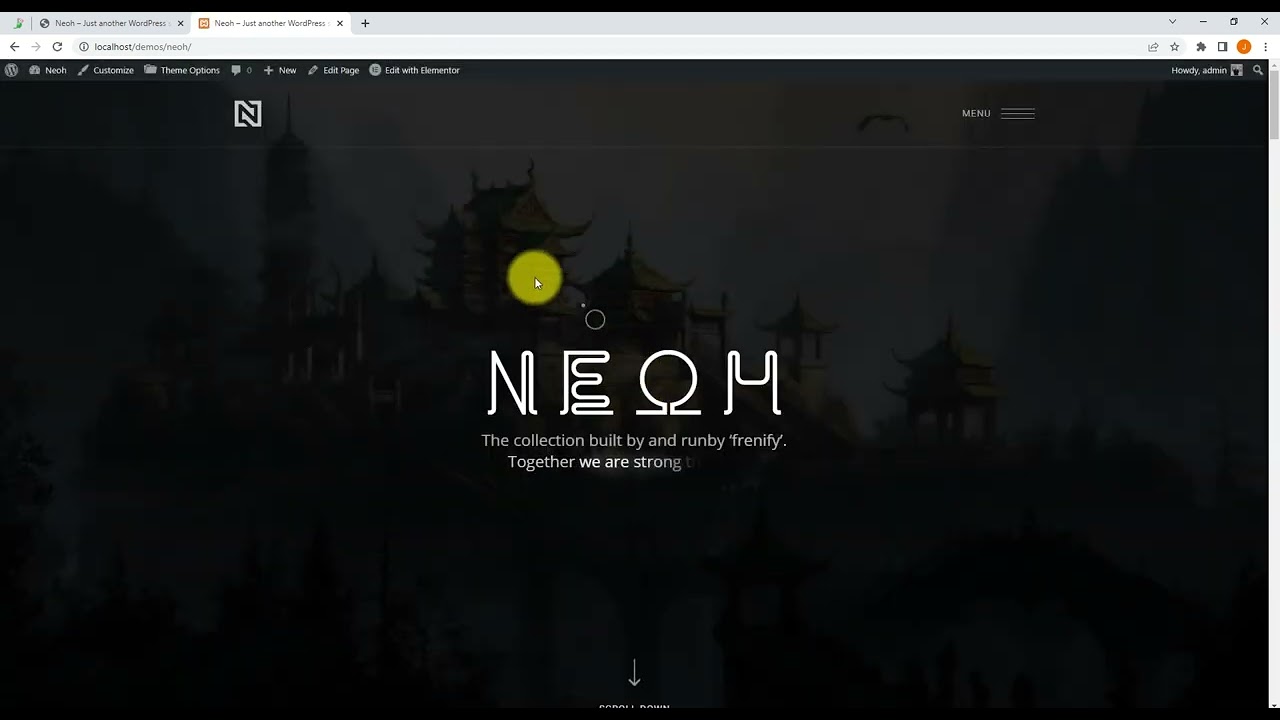Click the admin user avatar in admin bar
Screen dimensions: 1280x720
coord(1237,70)
